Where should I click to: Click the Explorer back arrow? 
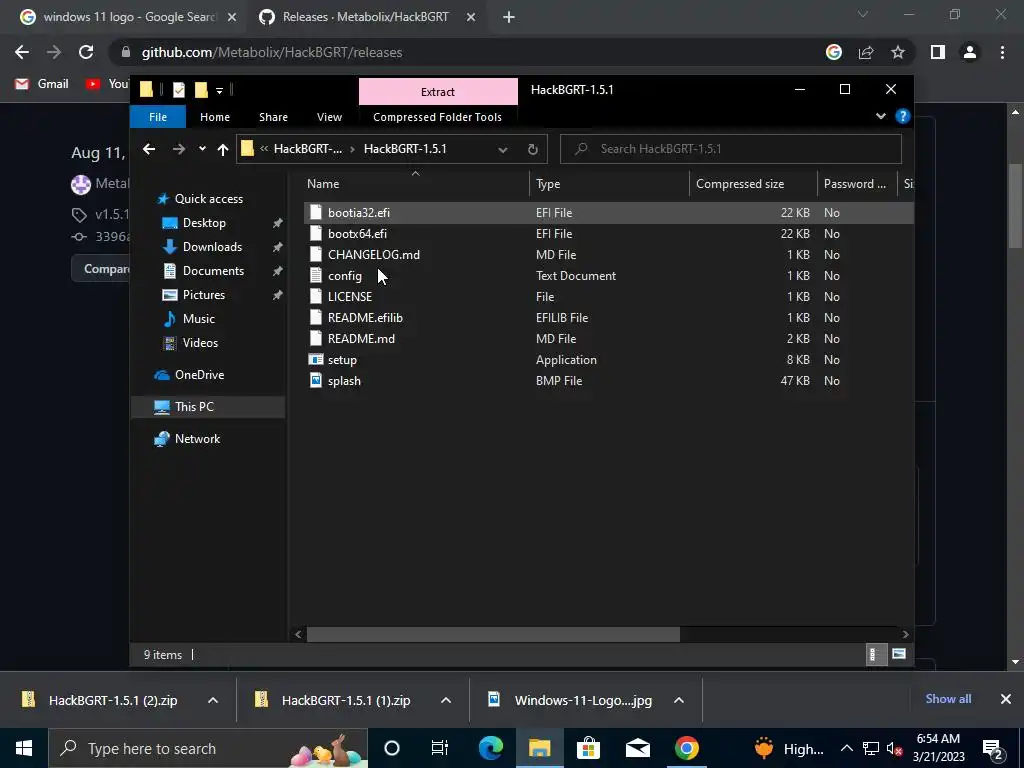[x=149, y=149]
